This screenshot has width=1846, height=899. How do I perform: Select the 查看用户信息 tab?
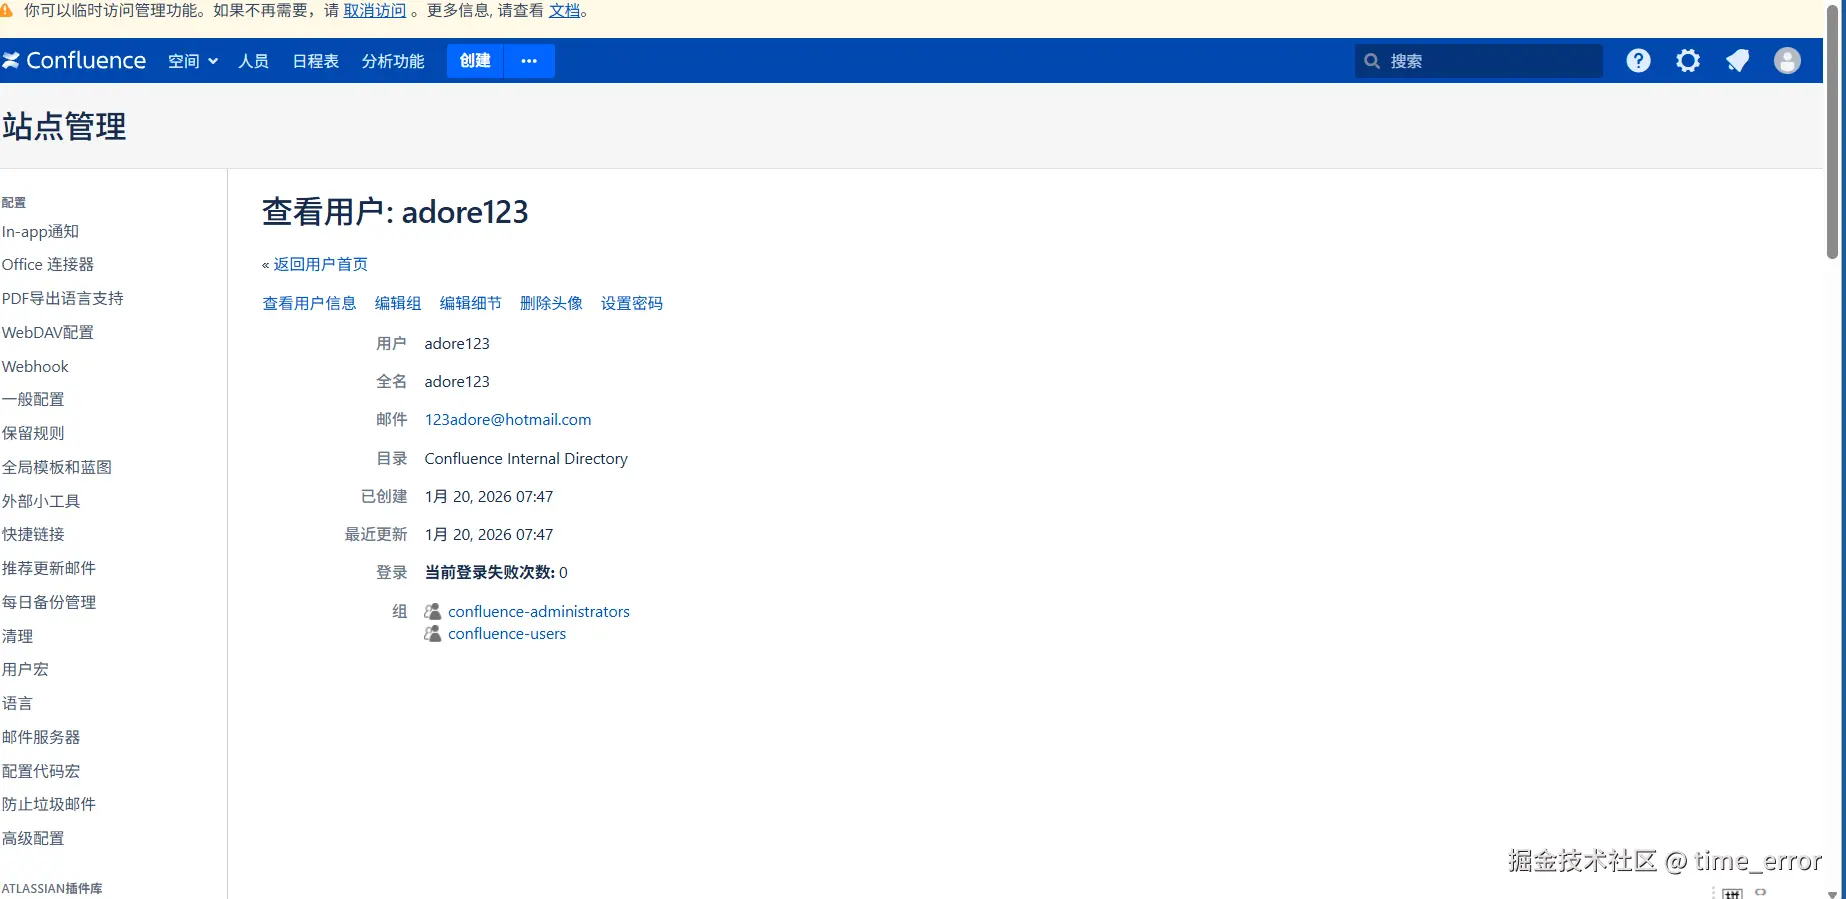click(x=309, y=303)
